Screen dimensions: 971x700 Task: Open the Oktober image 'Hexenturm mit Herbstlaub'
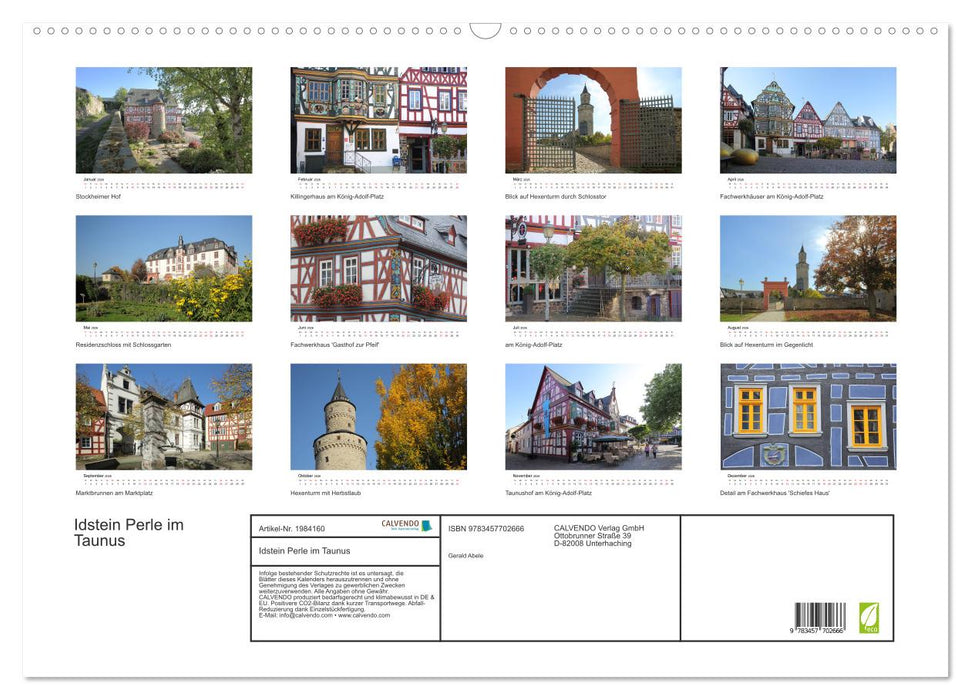click(x=378, y=416)
